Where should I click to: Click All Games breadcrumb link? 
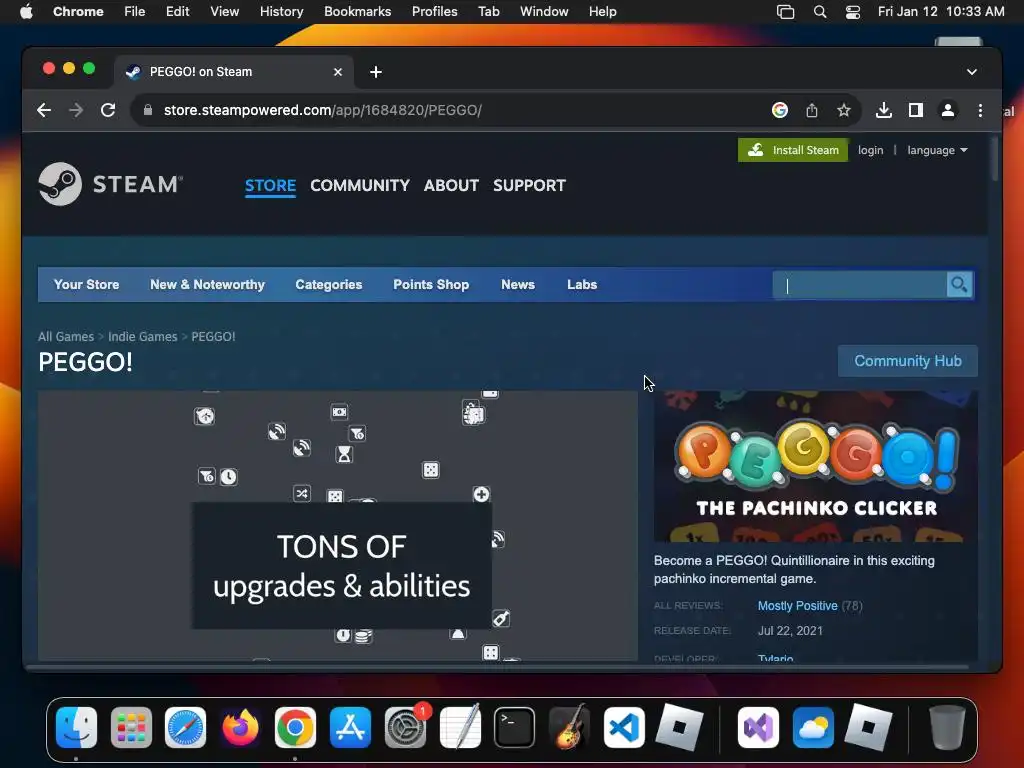[66, 336]
